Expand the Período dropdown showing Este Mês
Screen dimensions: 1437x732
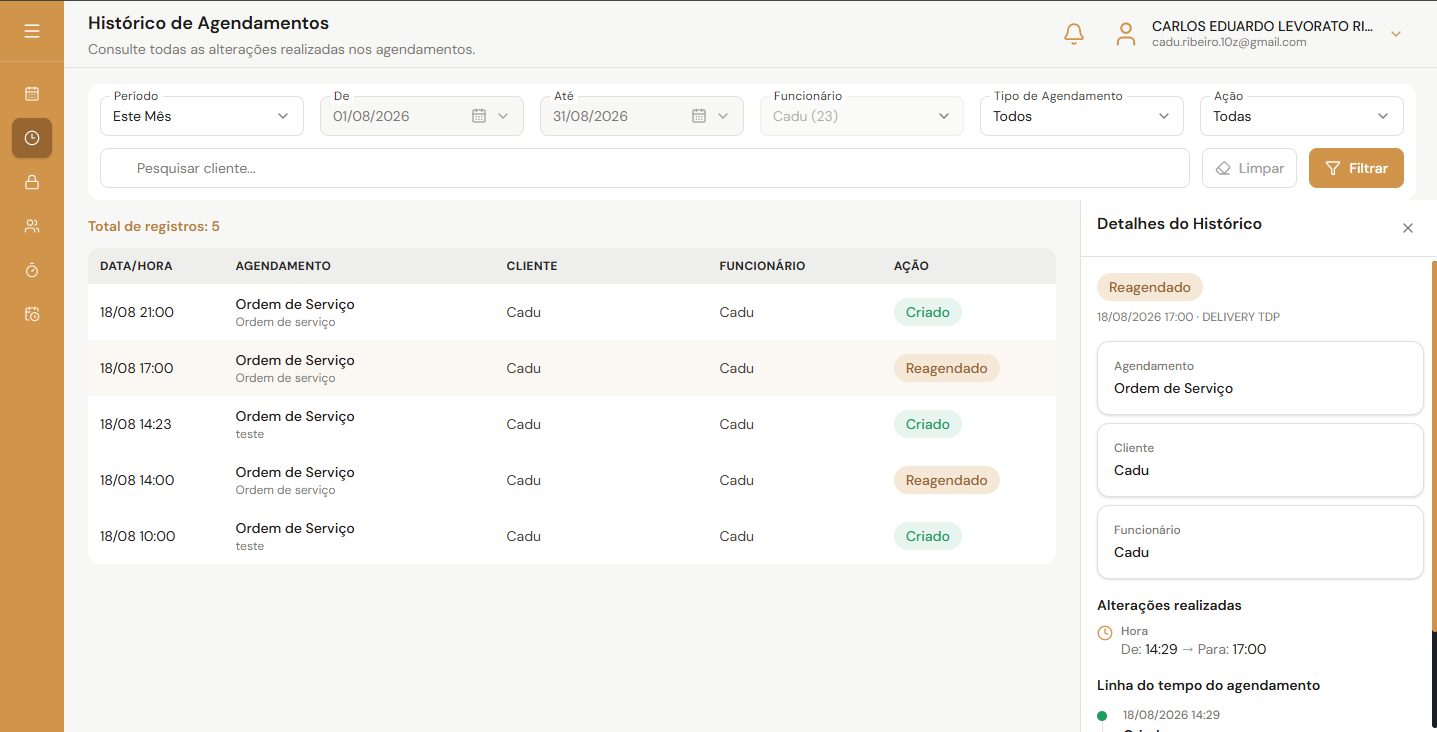[x=202, y=116]
